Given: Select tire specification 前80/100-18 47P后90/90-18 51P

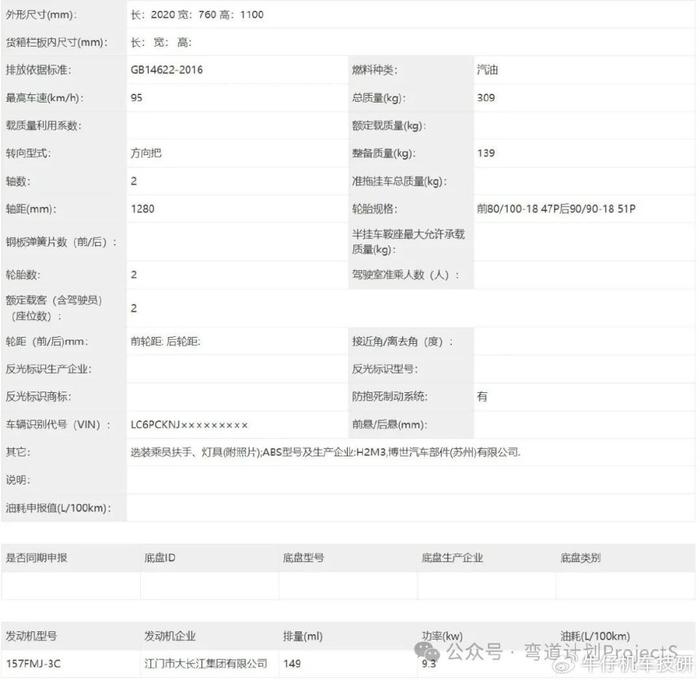Looking at the screenshot, I should pos(556,209).
